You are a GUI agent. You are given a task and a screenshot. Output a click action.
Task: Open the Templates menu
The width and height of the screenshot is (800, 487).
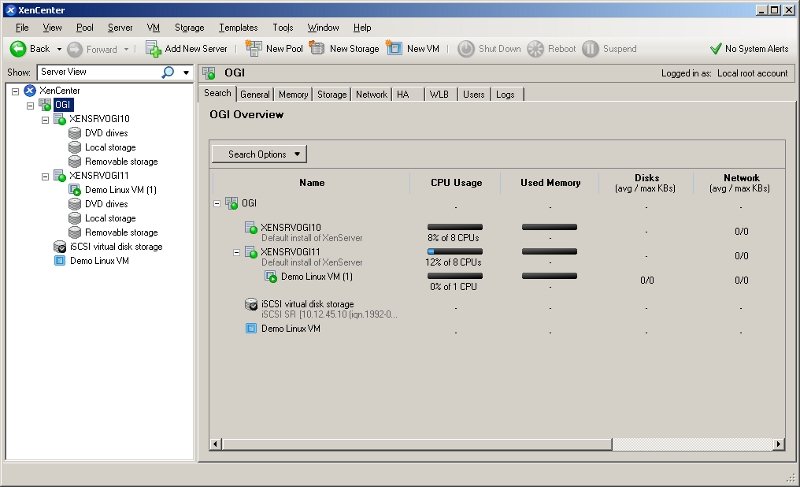(238, 28)
